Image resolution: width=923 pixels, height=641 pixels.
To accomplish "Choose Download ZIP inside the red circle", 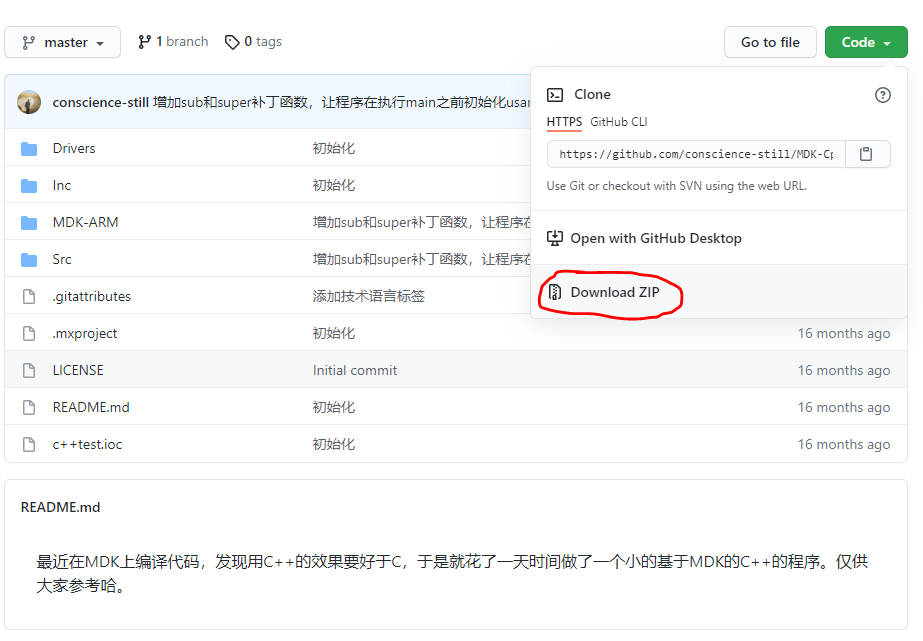I will coord(614,293).
